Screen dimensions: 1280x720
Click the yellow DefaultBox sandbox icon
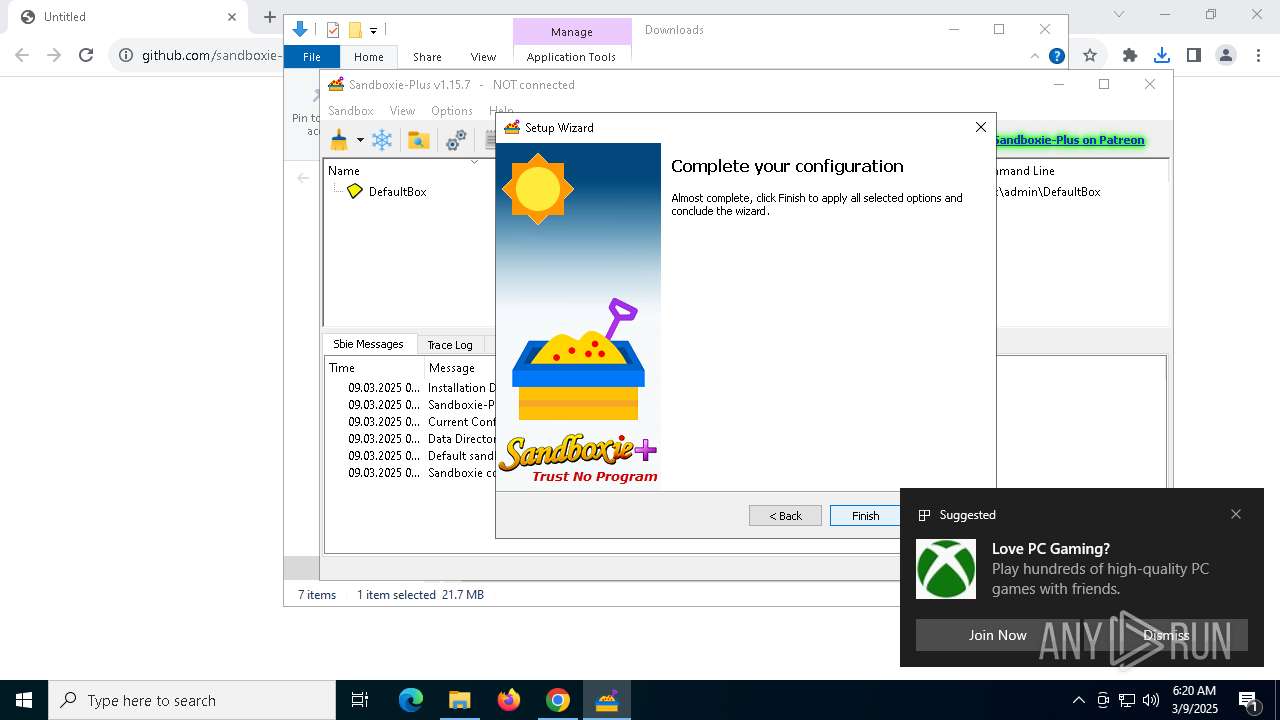(x=355, y=191)
